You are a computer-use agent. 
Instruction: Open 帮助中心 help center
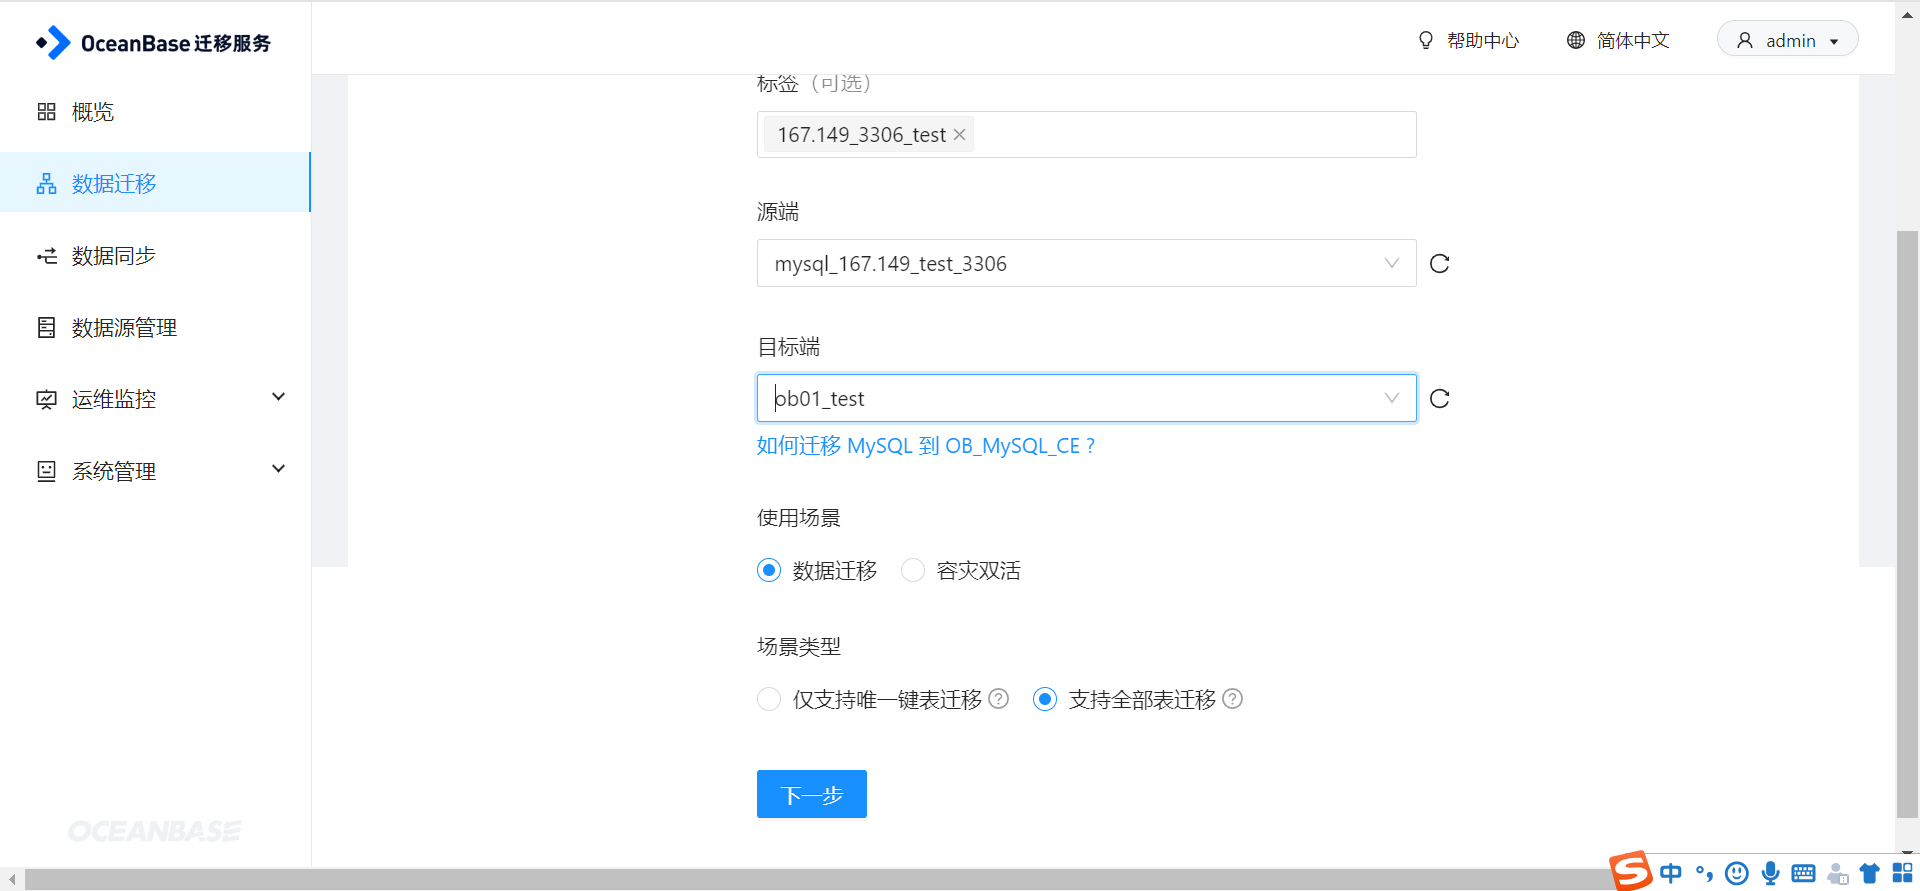click(x=1482, y=40)
